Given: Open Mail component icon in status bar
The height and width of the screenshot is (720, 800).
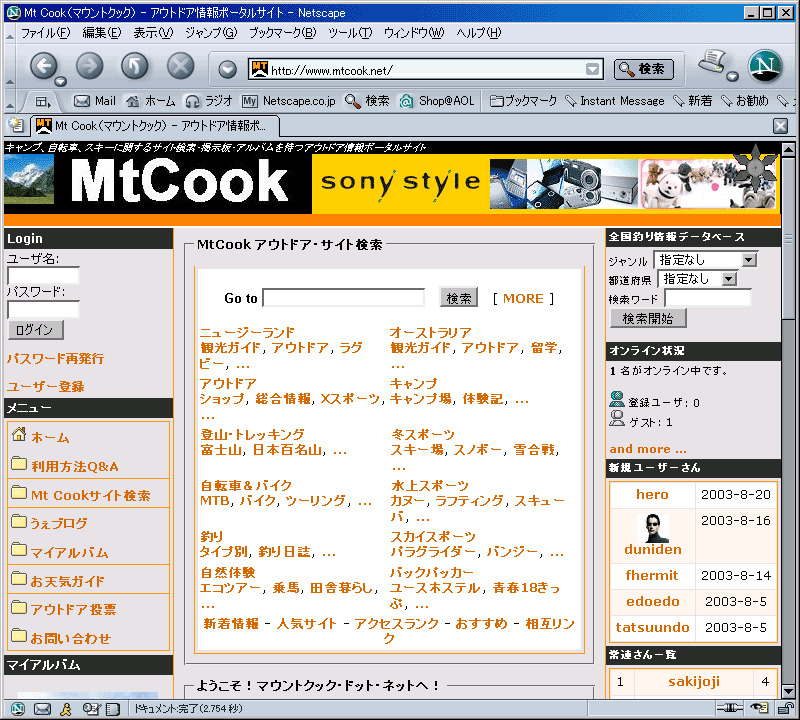Looking at the screenshot, I should click(42, 708).
